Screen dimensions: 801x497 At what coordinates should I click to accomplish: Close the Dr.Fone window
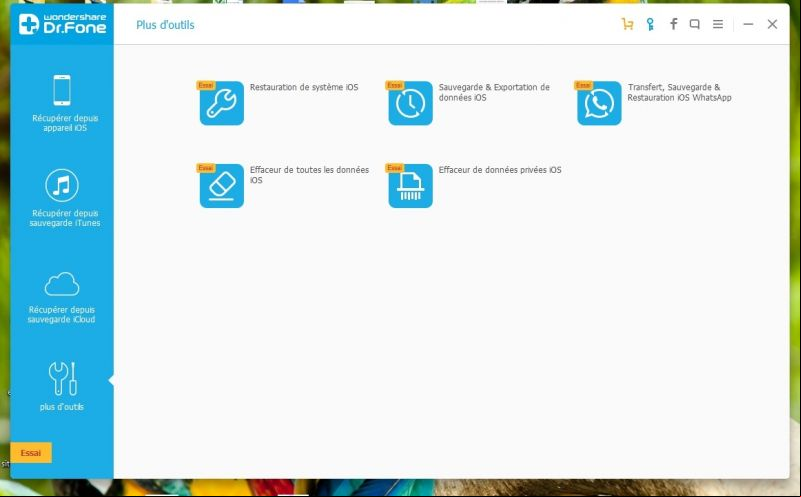click(772, 24)
